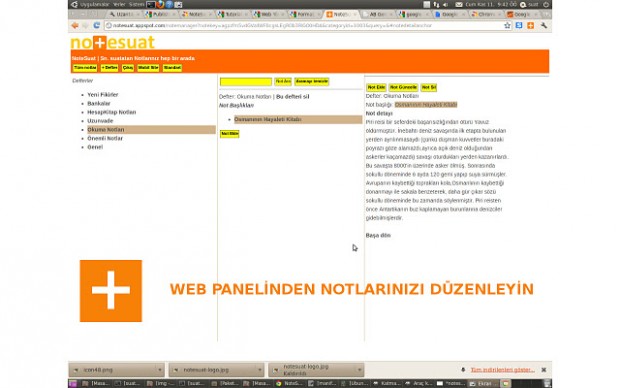Screen dimensions: 620x388
Task: Select the Uzunvade notebook
Action: (x=100, y=121)
